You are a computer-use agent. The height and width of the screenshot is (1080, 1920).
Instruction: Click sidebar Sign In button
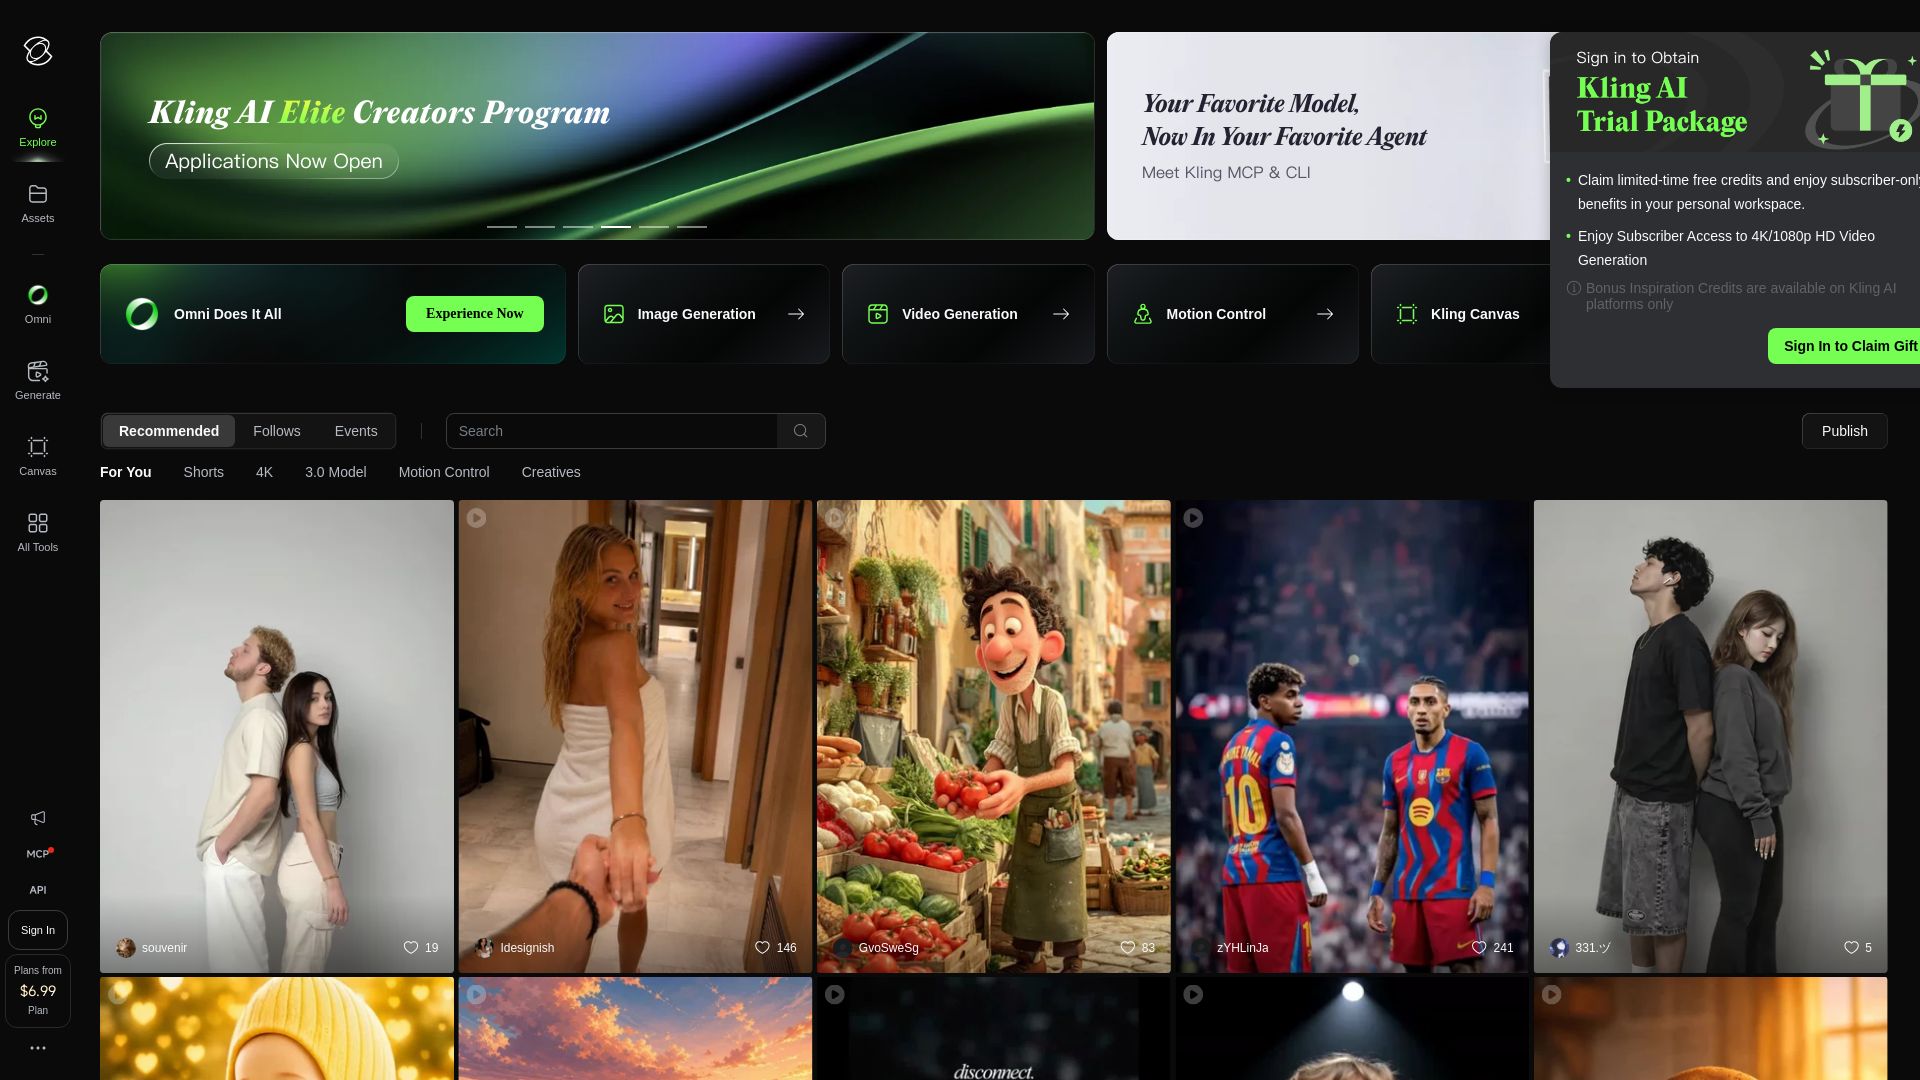pyautogui.click(x=38, y=930)
